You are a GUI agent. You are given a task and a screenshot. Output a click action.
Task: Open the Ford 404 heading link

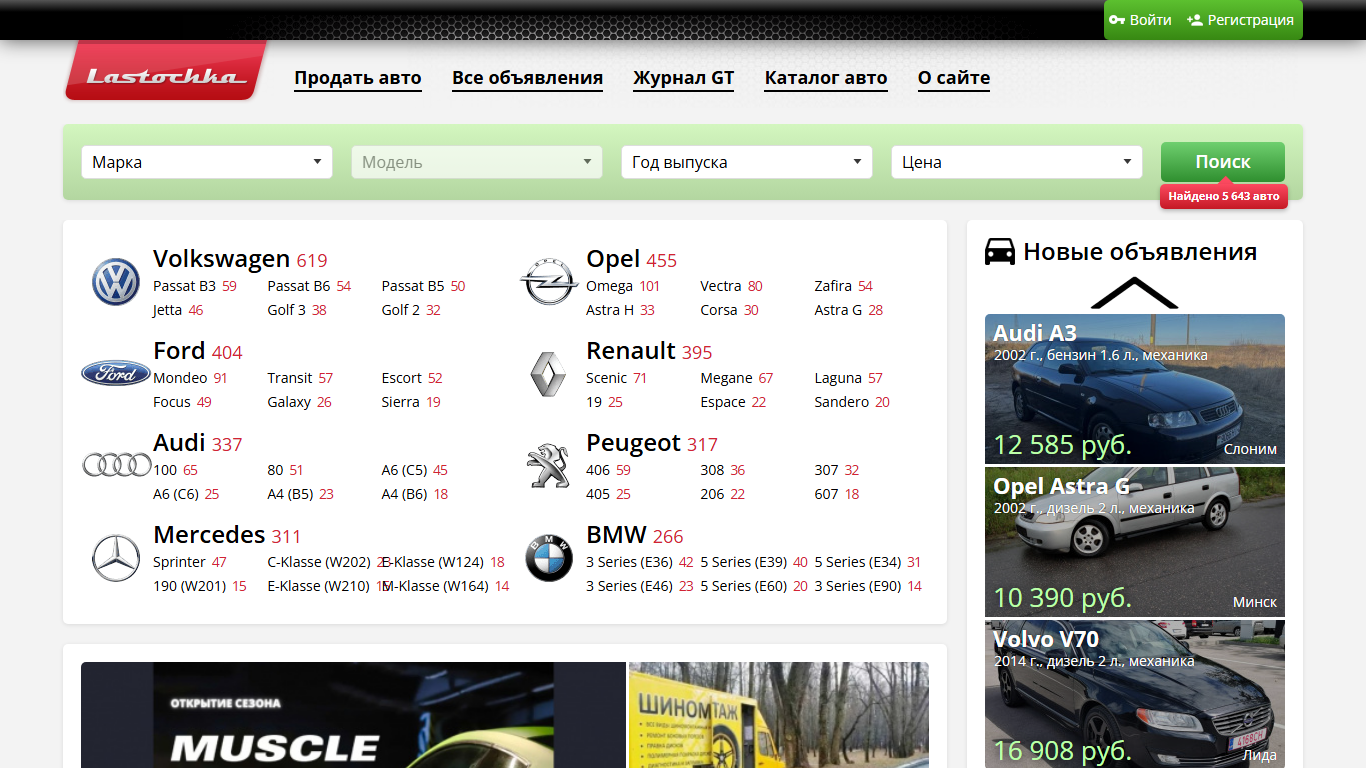pyautogui.click(x=197, y=351)
